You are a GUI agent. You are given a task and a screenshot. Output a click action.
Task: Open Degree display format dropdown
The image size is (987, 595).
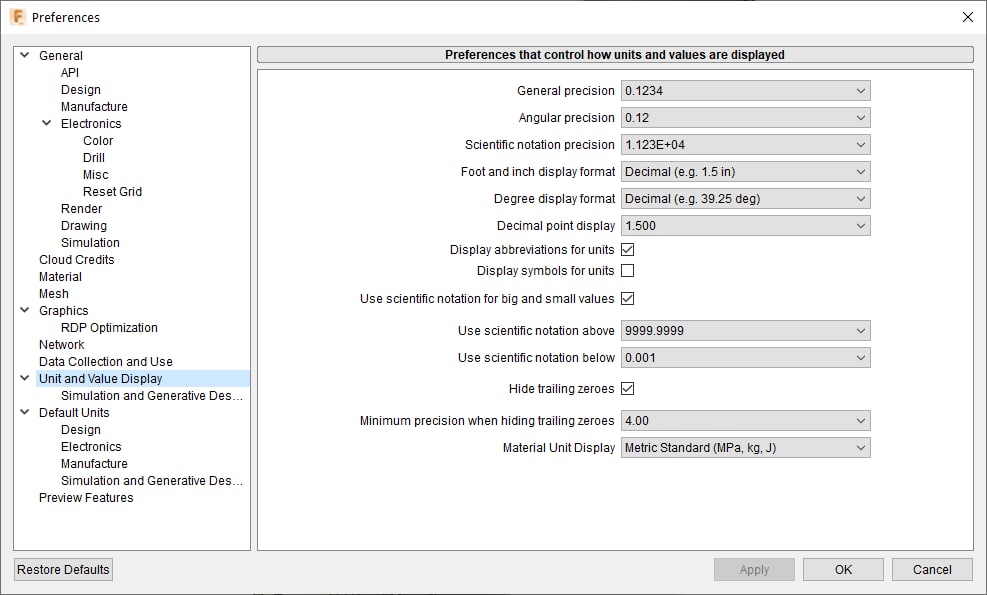tap(745, 199)
